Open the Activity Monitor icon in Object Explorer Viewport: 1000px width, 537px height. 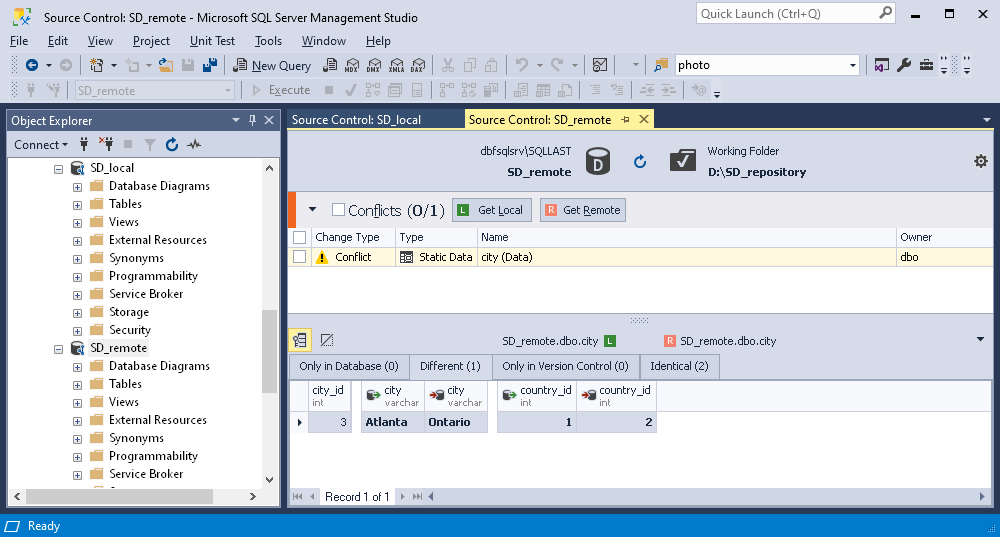pos(194,145)
